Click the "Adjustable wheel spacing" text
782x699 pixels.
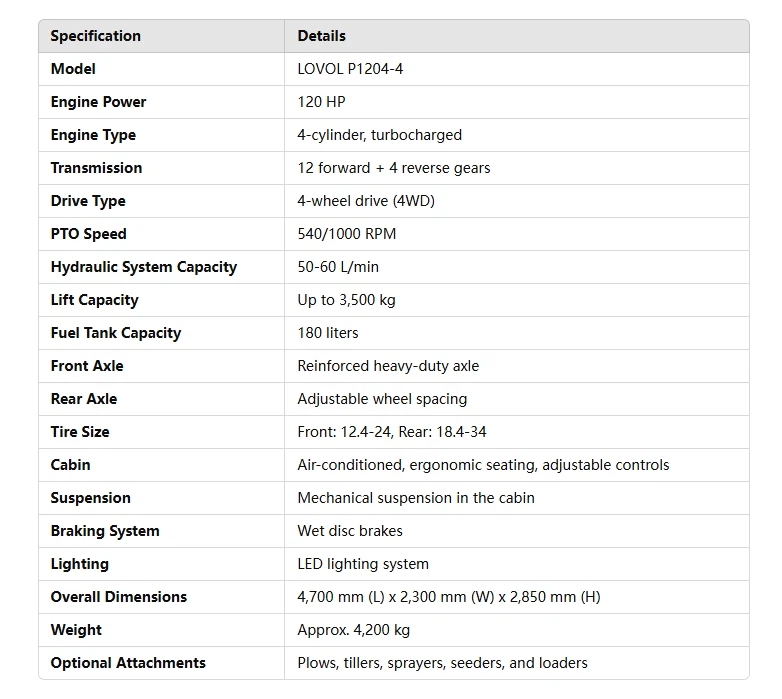click(x=382, y=399)
